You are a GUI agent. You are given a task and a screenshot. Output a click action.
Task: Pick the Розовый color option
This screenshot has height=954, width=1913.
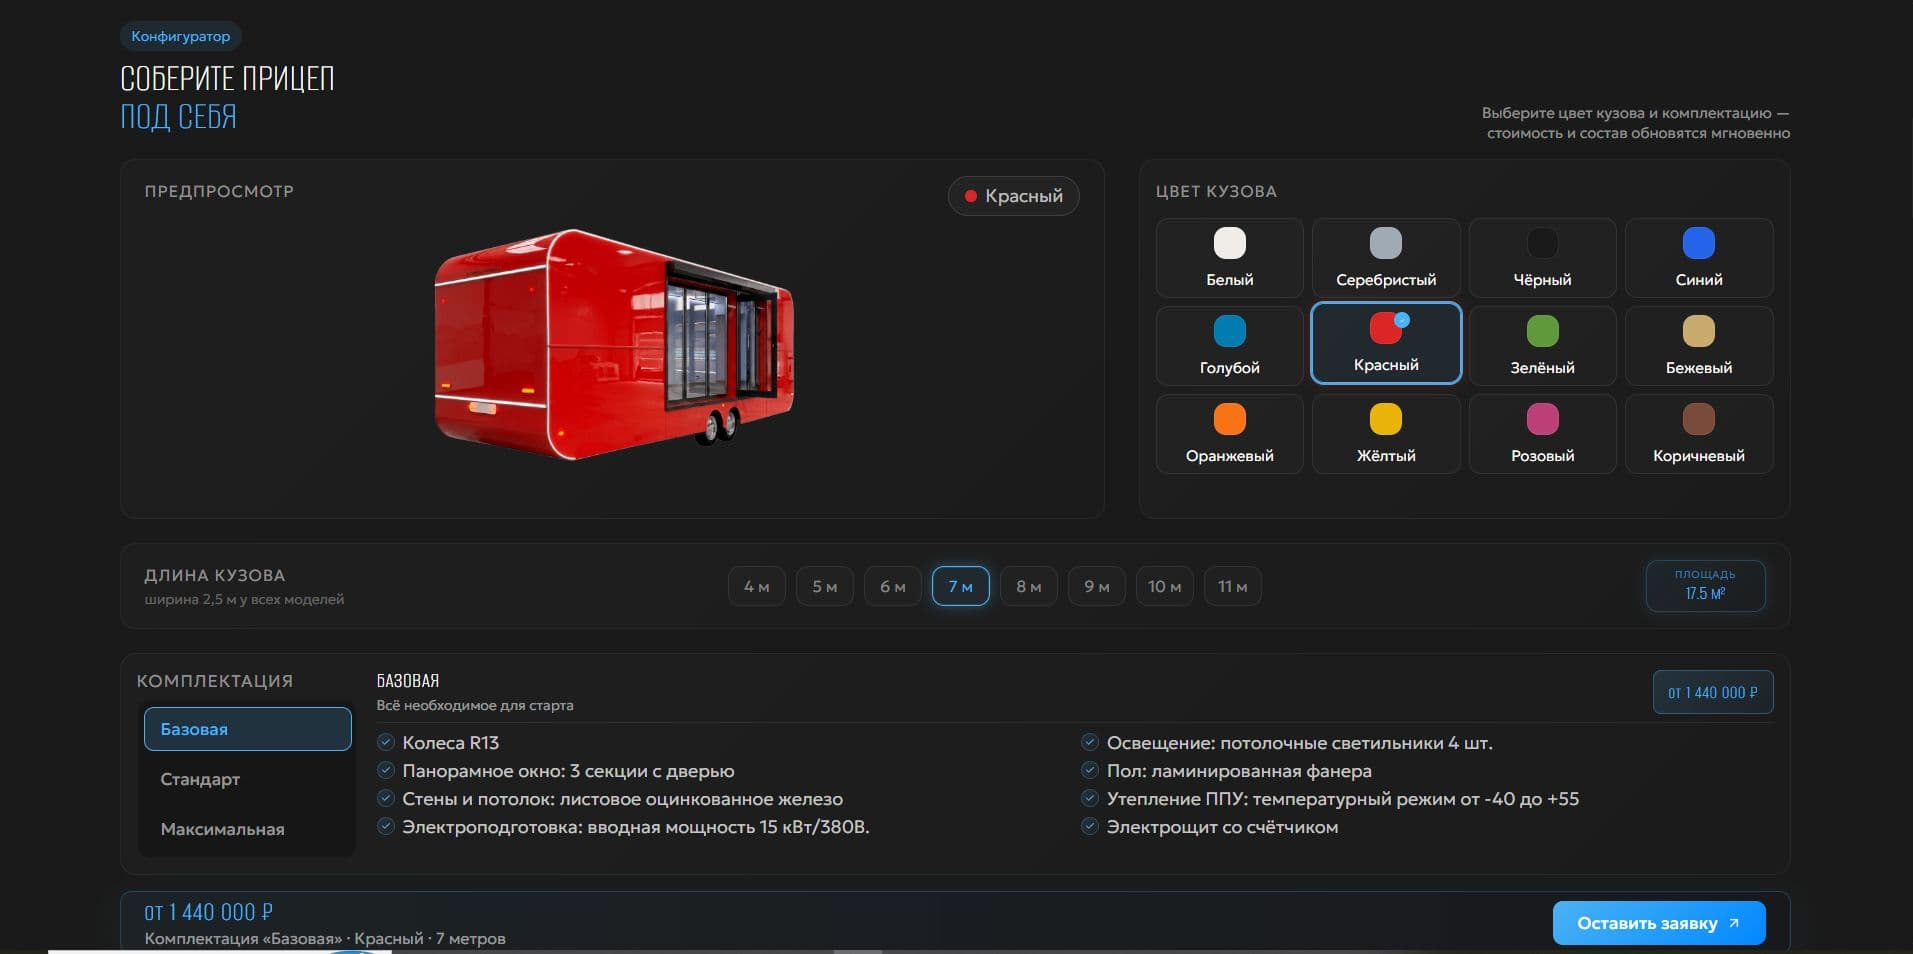click(x=1542, y=434)
